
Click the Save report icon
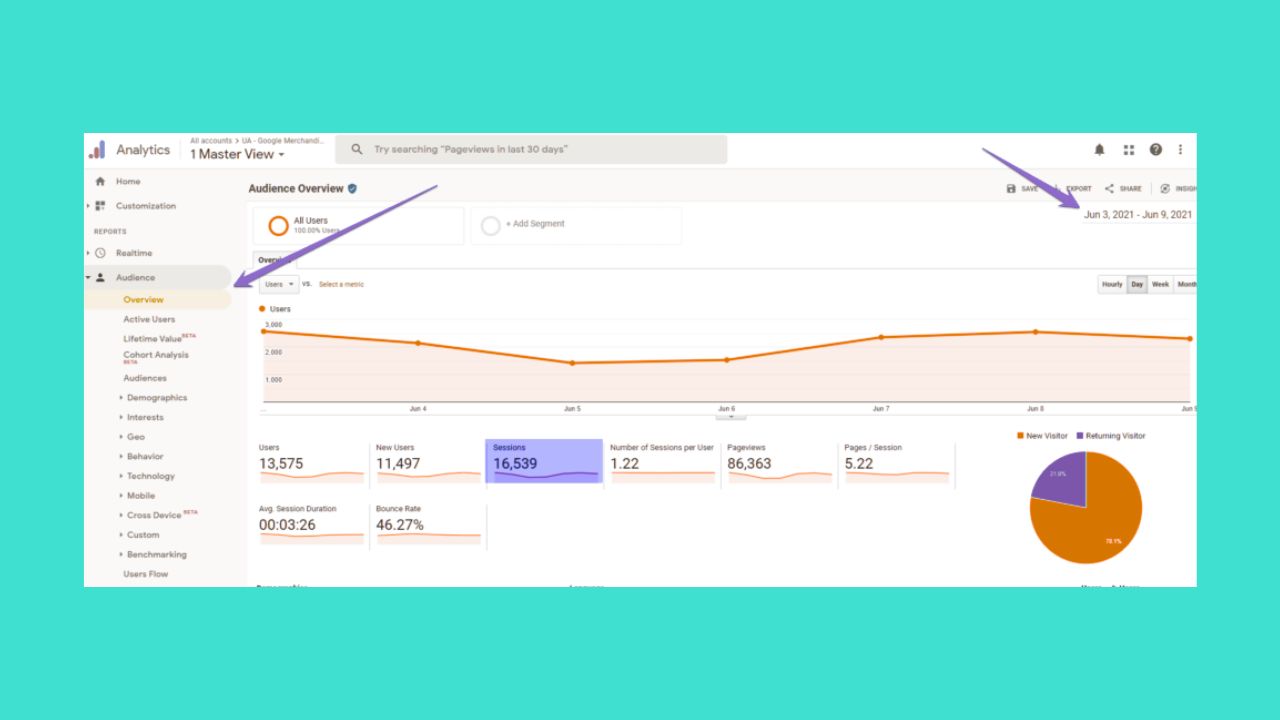[x=1011, y=188]
